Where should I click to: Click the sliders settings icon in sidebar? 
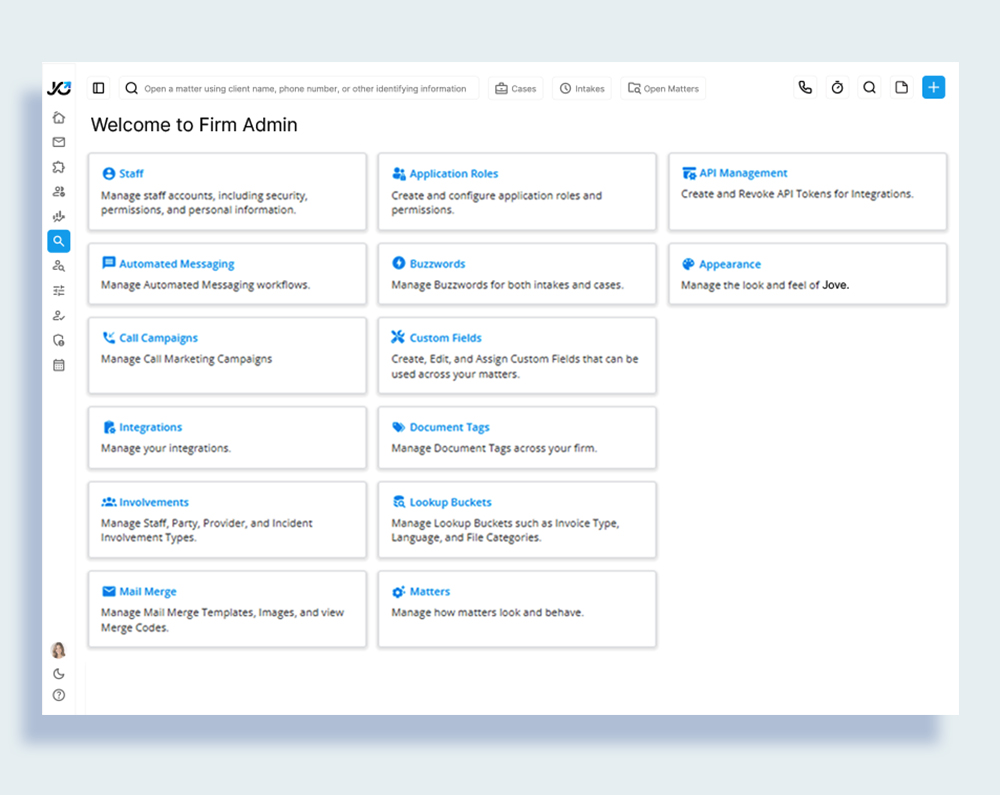[59, 291]
